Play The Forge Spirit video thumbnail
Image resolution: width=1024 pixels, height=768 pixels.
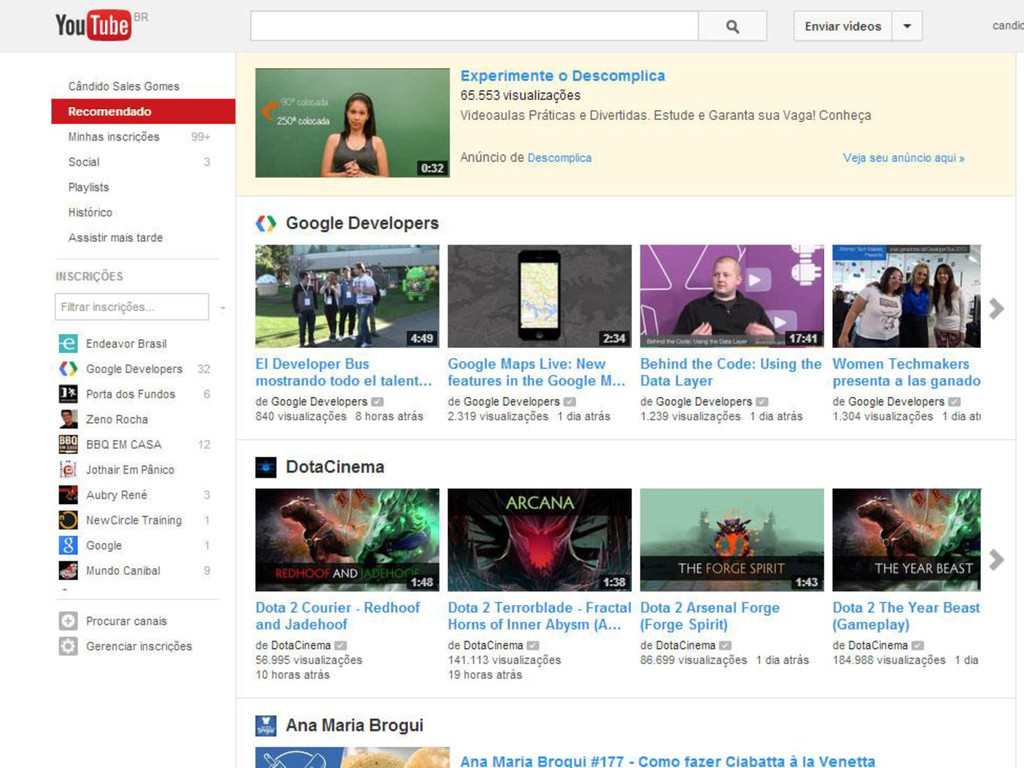point(731,539)
